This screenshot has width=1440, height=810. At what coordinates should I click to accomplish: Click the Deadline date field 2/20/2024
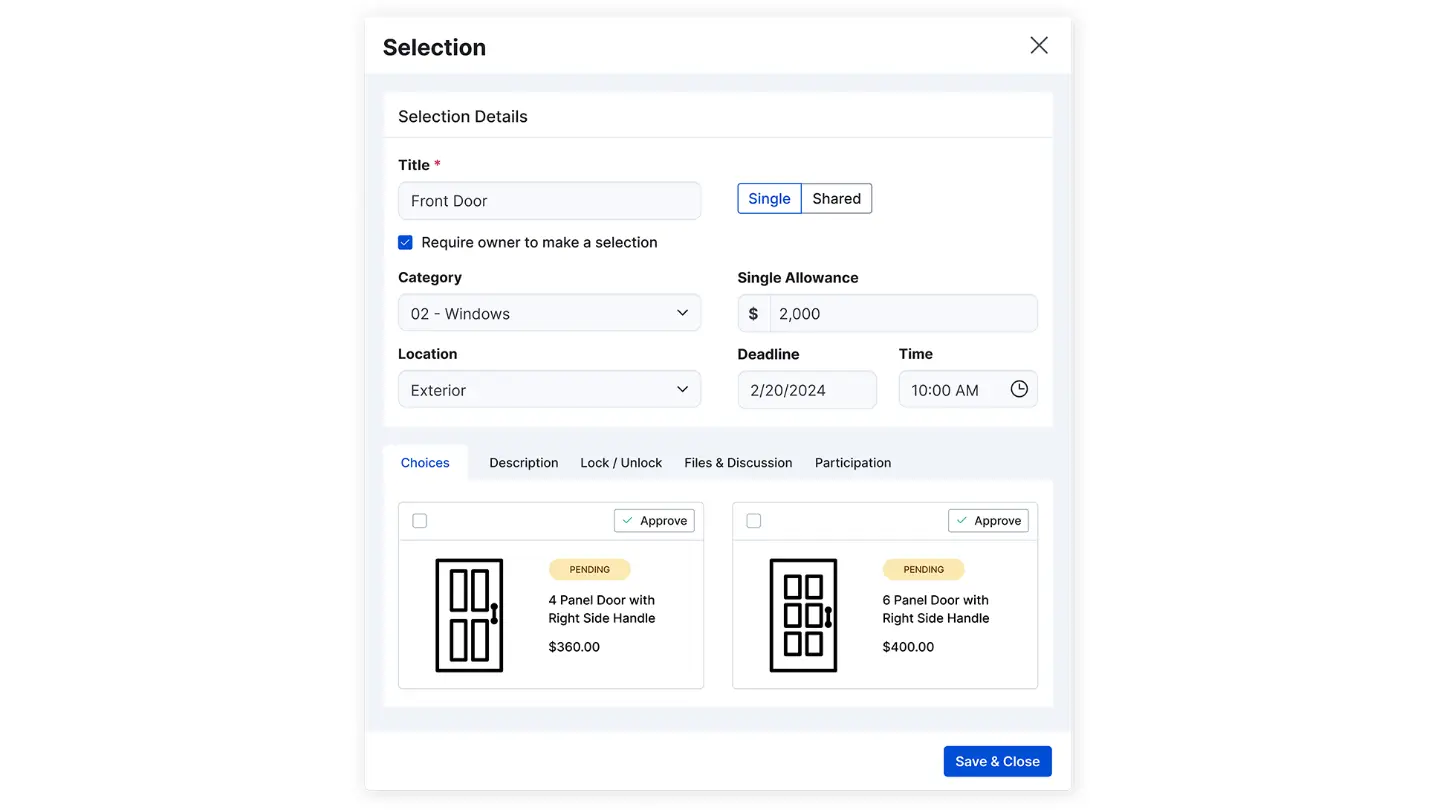tap(807, 390)
